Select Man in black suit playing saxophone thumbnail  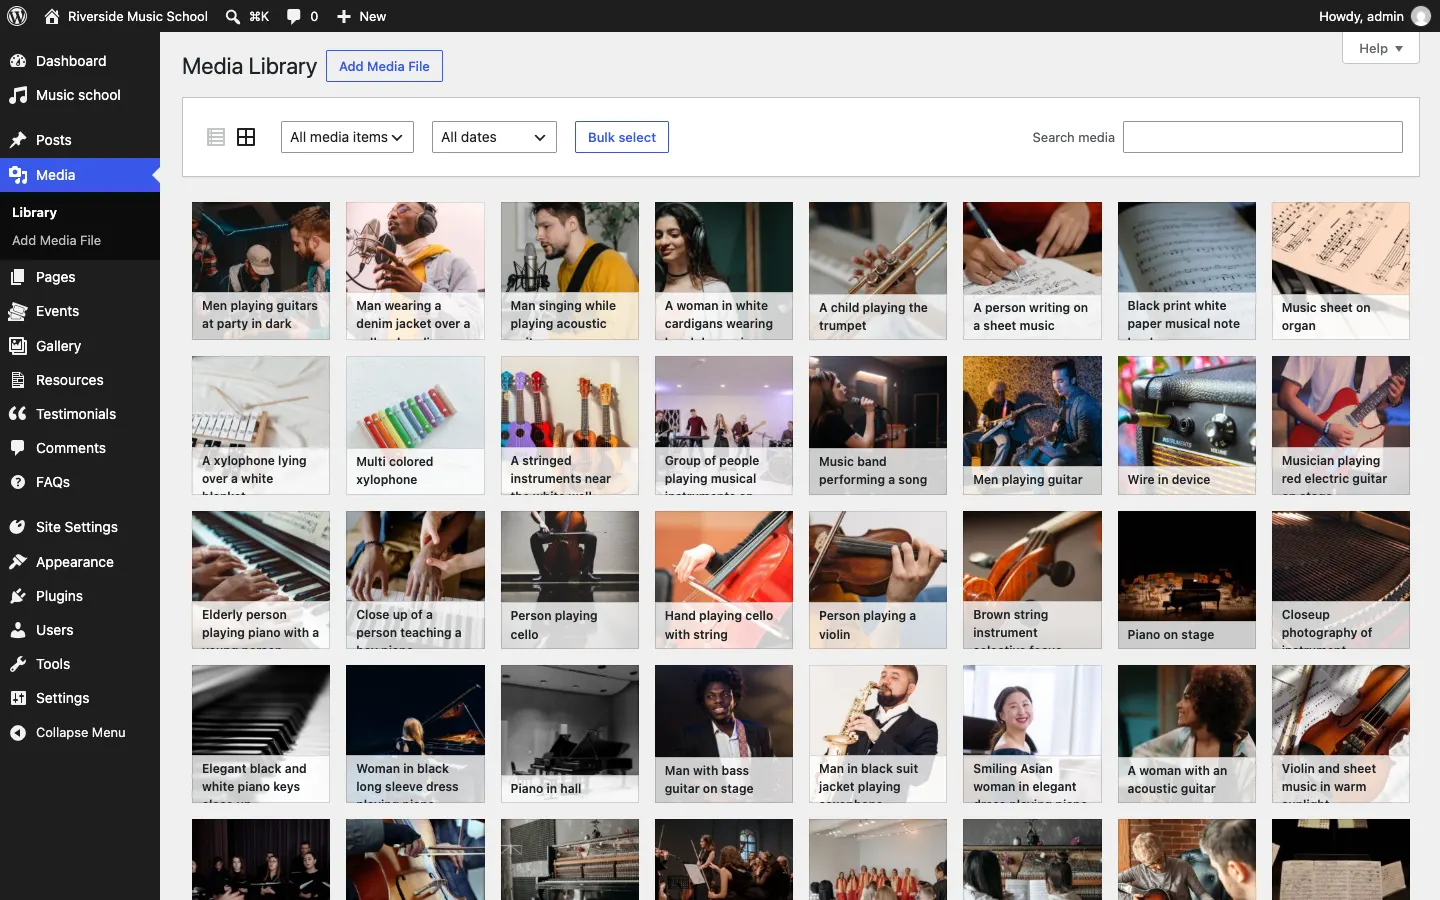tap(878, 734)
